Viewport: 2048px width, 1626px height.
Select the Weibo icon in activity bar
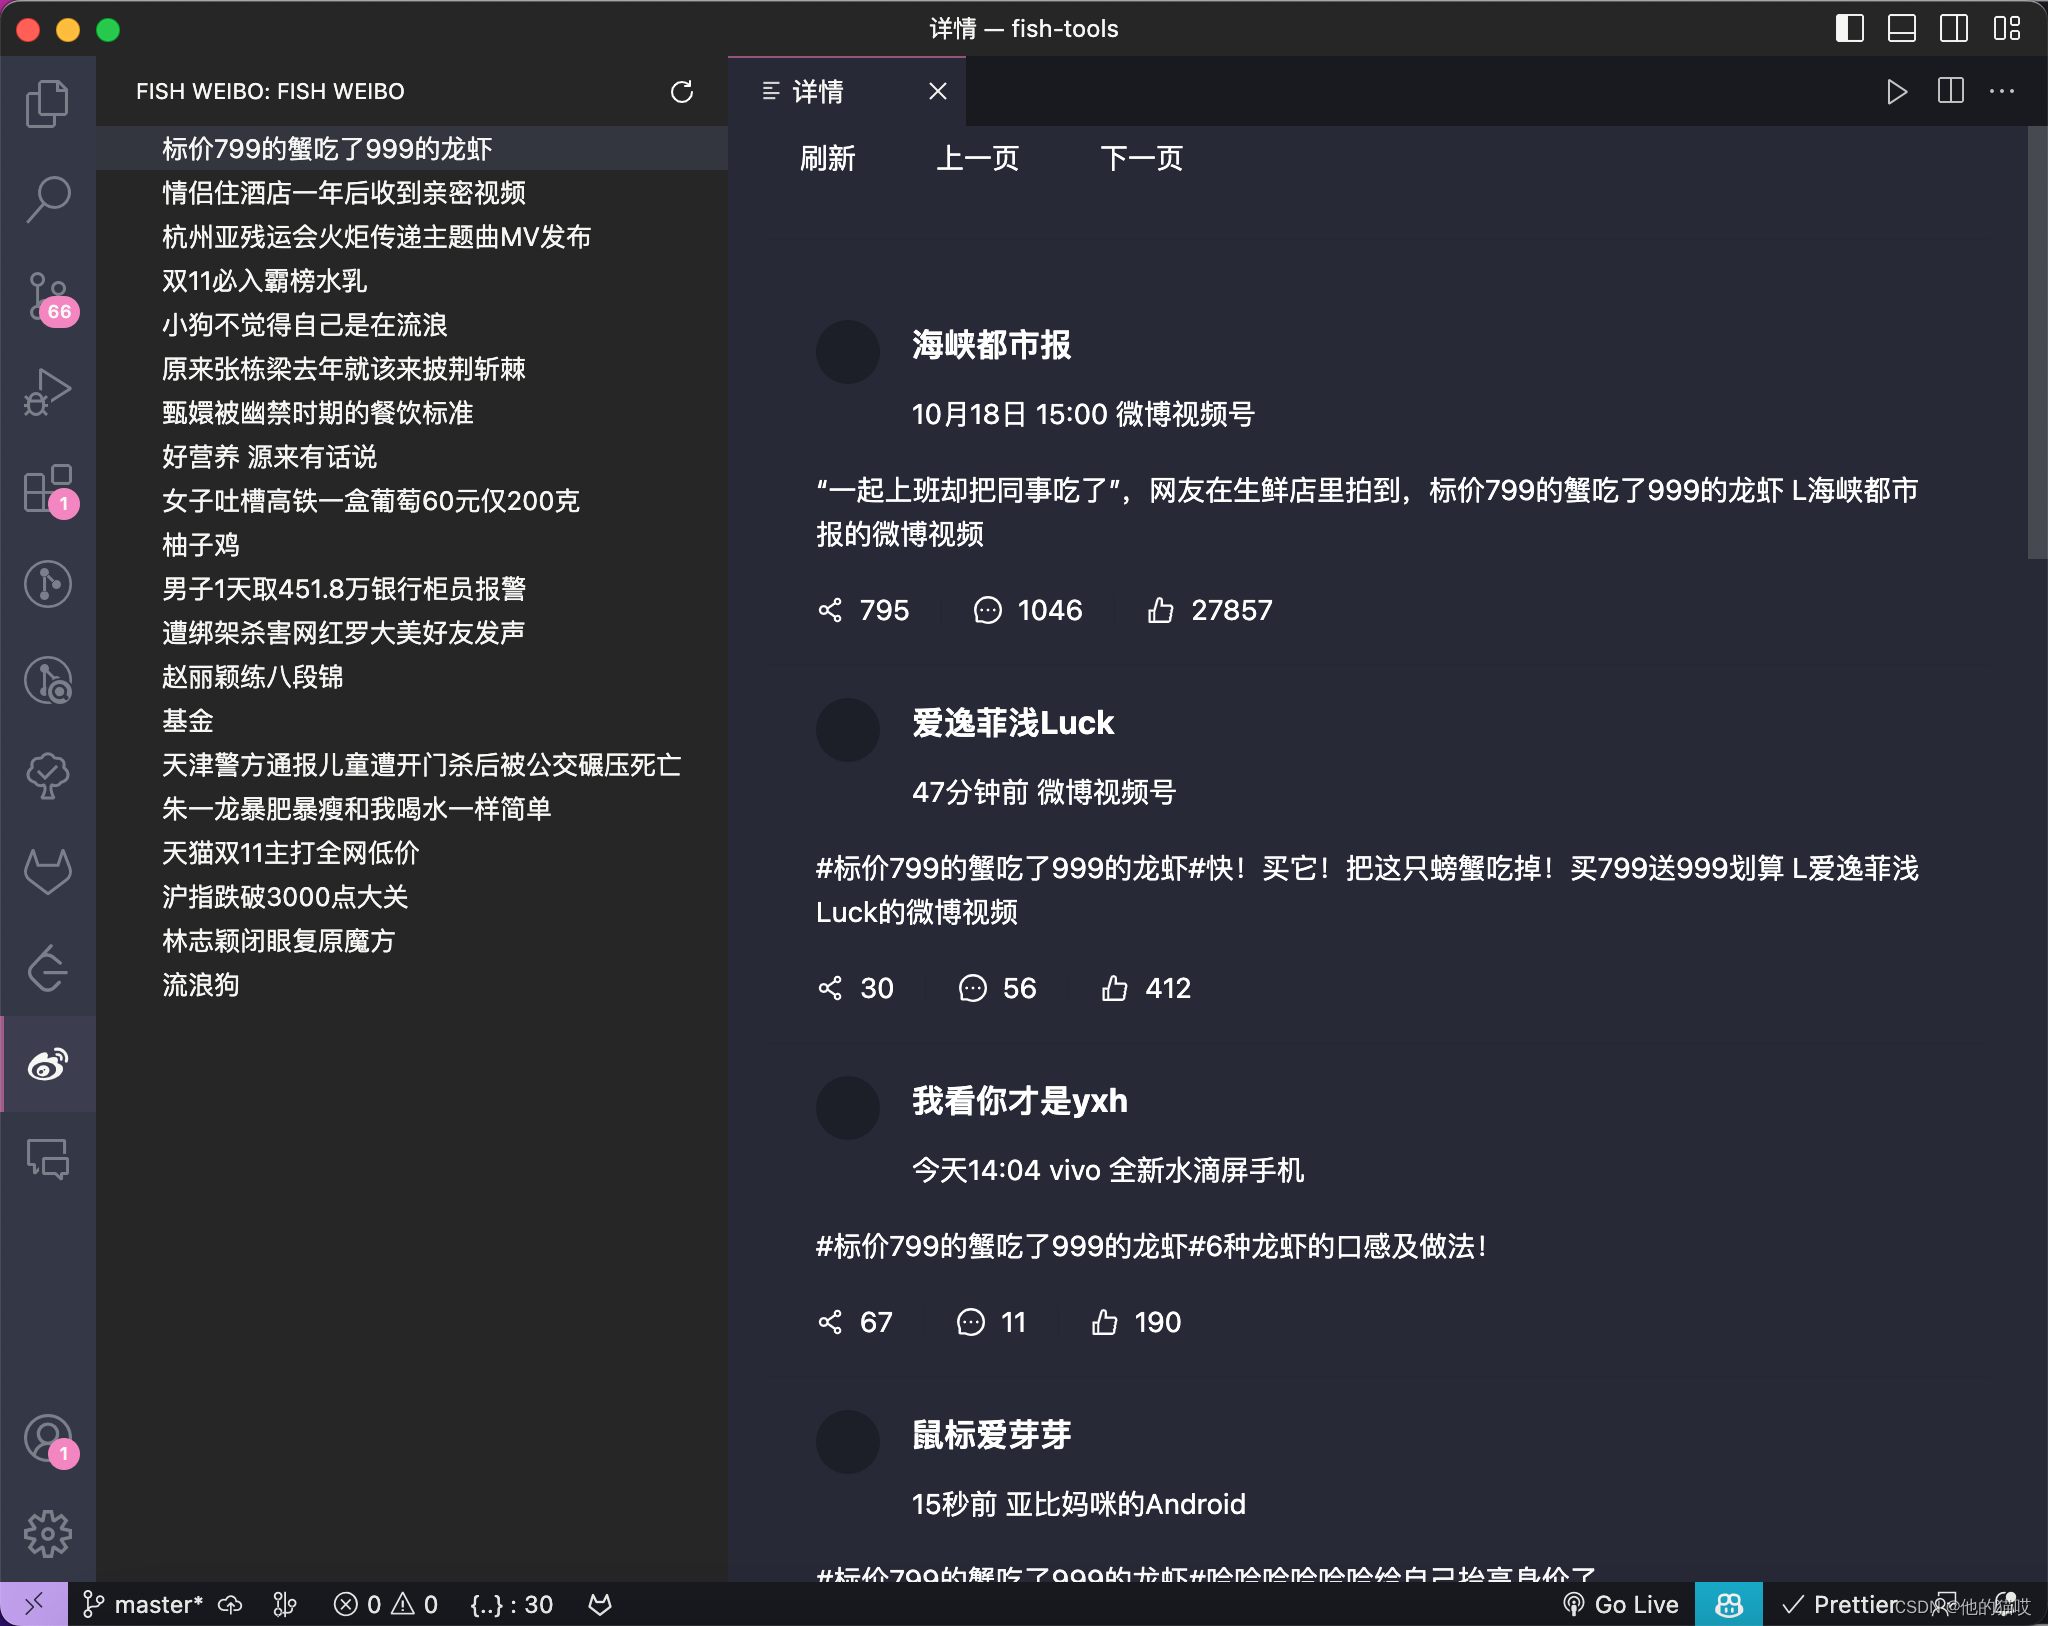[x=47, y=1064]
